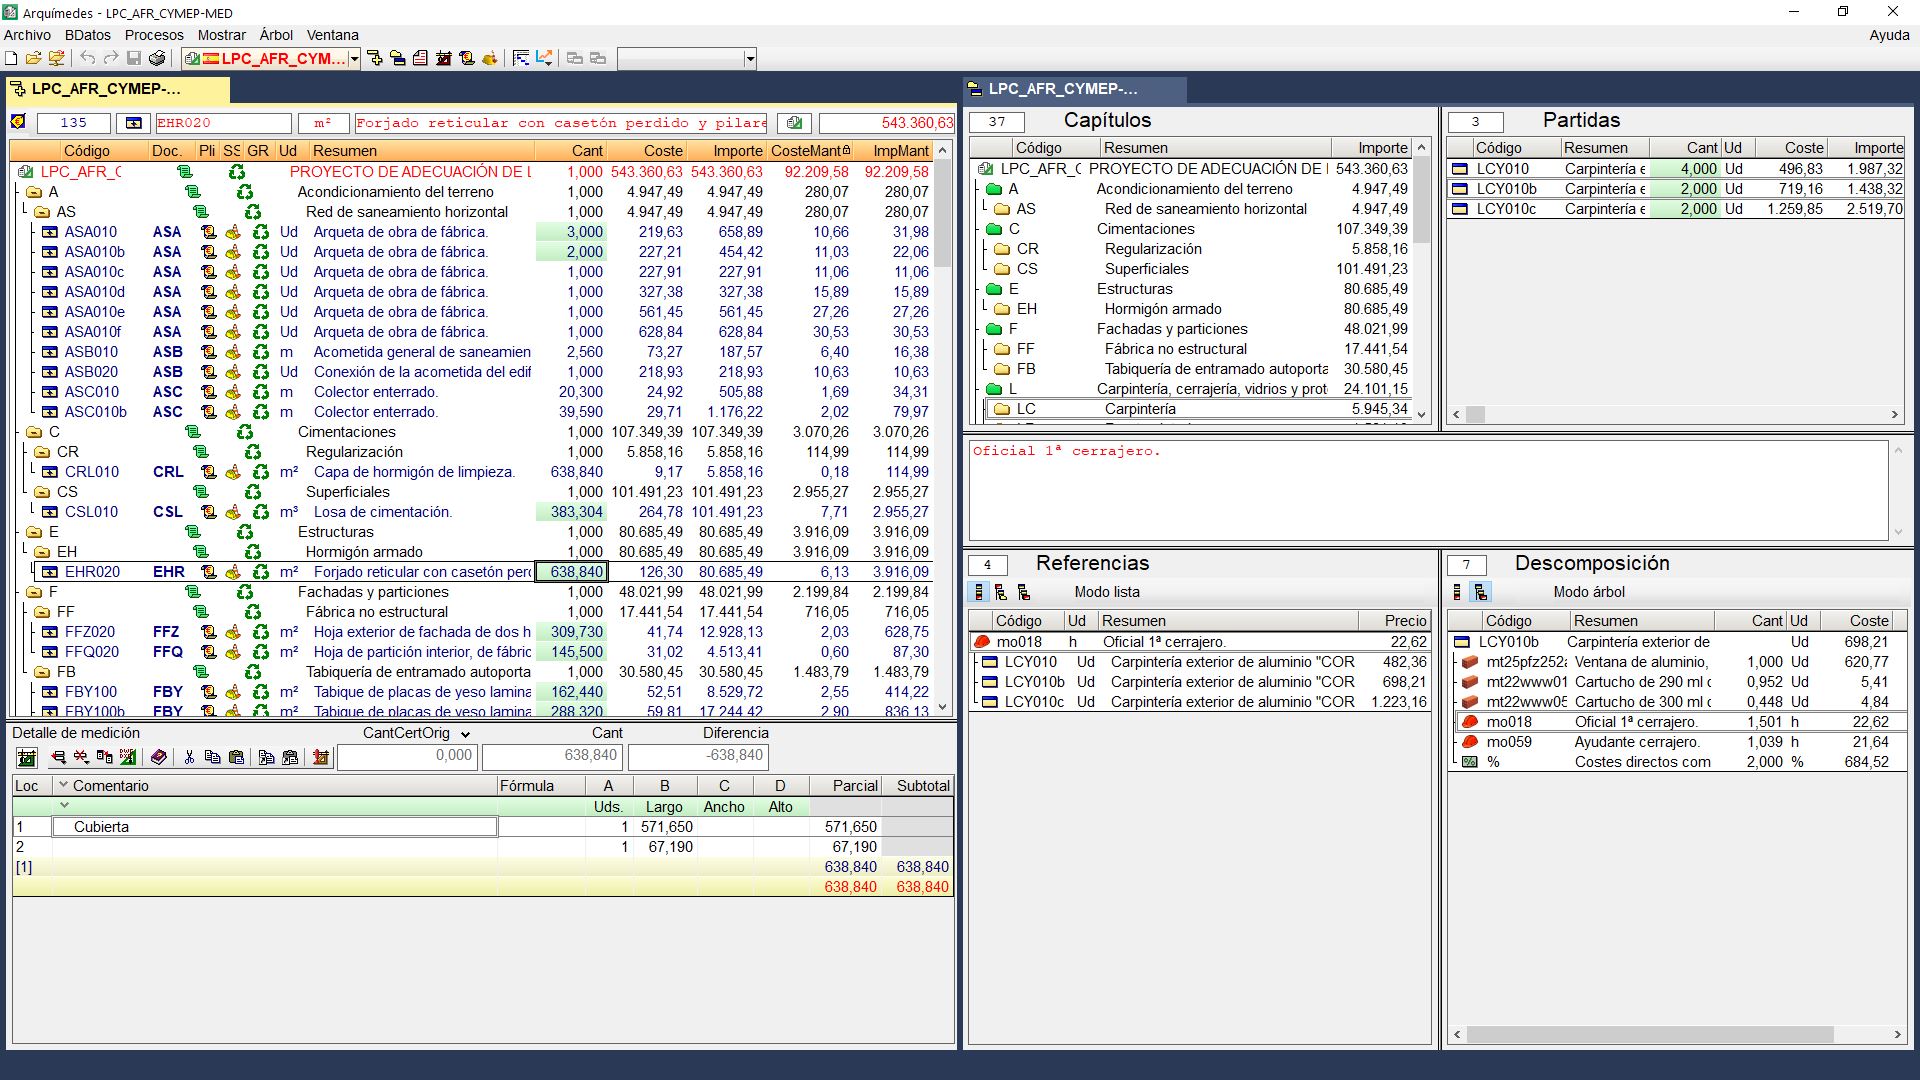The width and height of the screenshot is (1920, 1080).
Task: Click the line chart toolbar icon
Action: [x=544, y=59]
